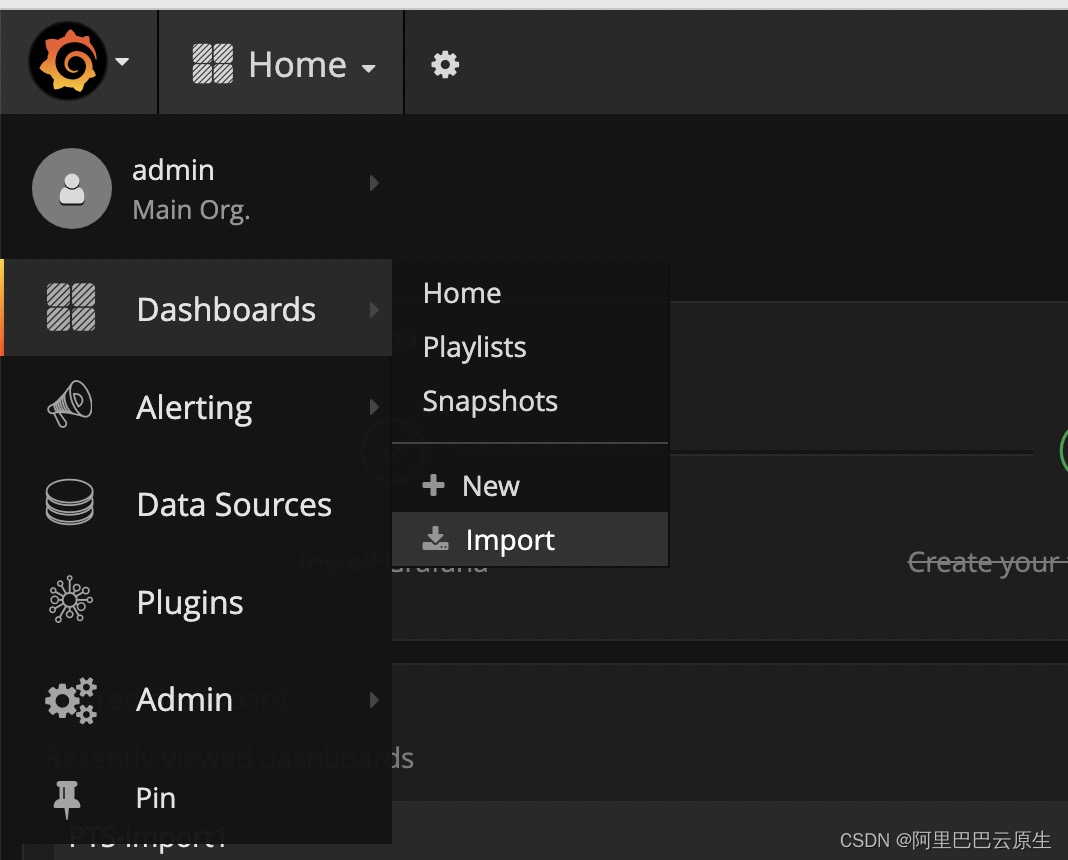The image size is (1068, 860).
Task: Click the Plugins network icon
Action: coord(71,599)
